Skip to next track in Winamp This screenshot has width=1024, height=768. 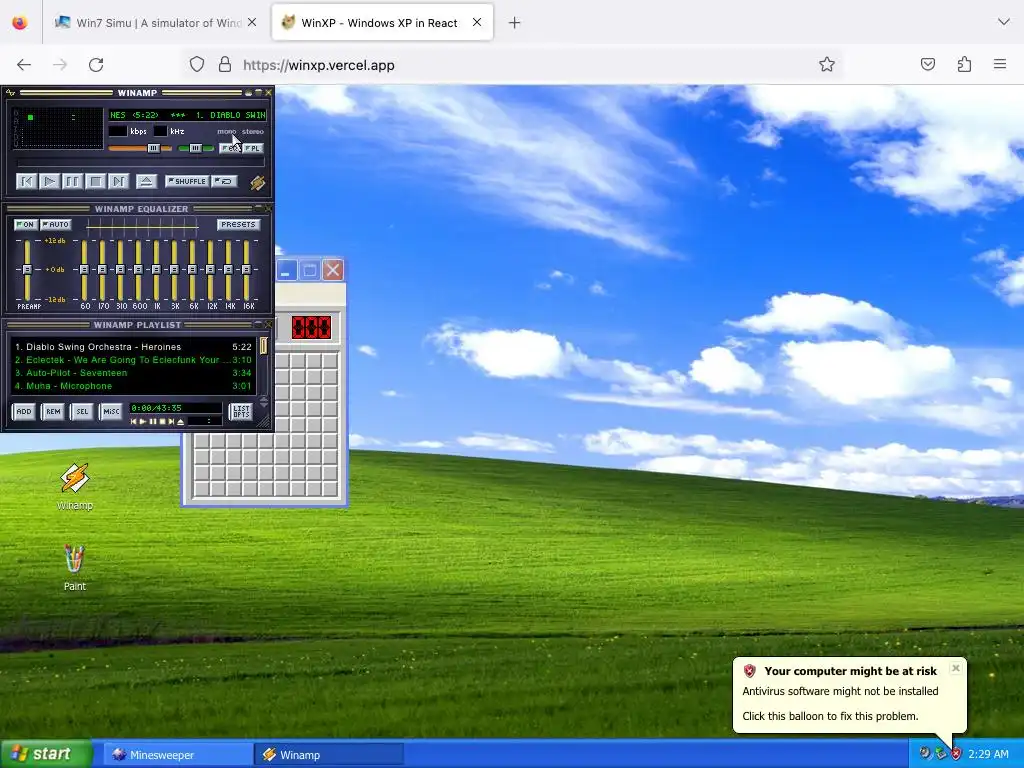(118, 182)
